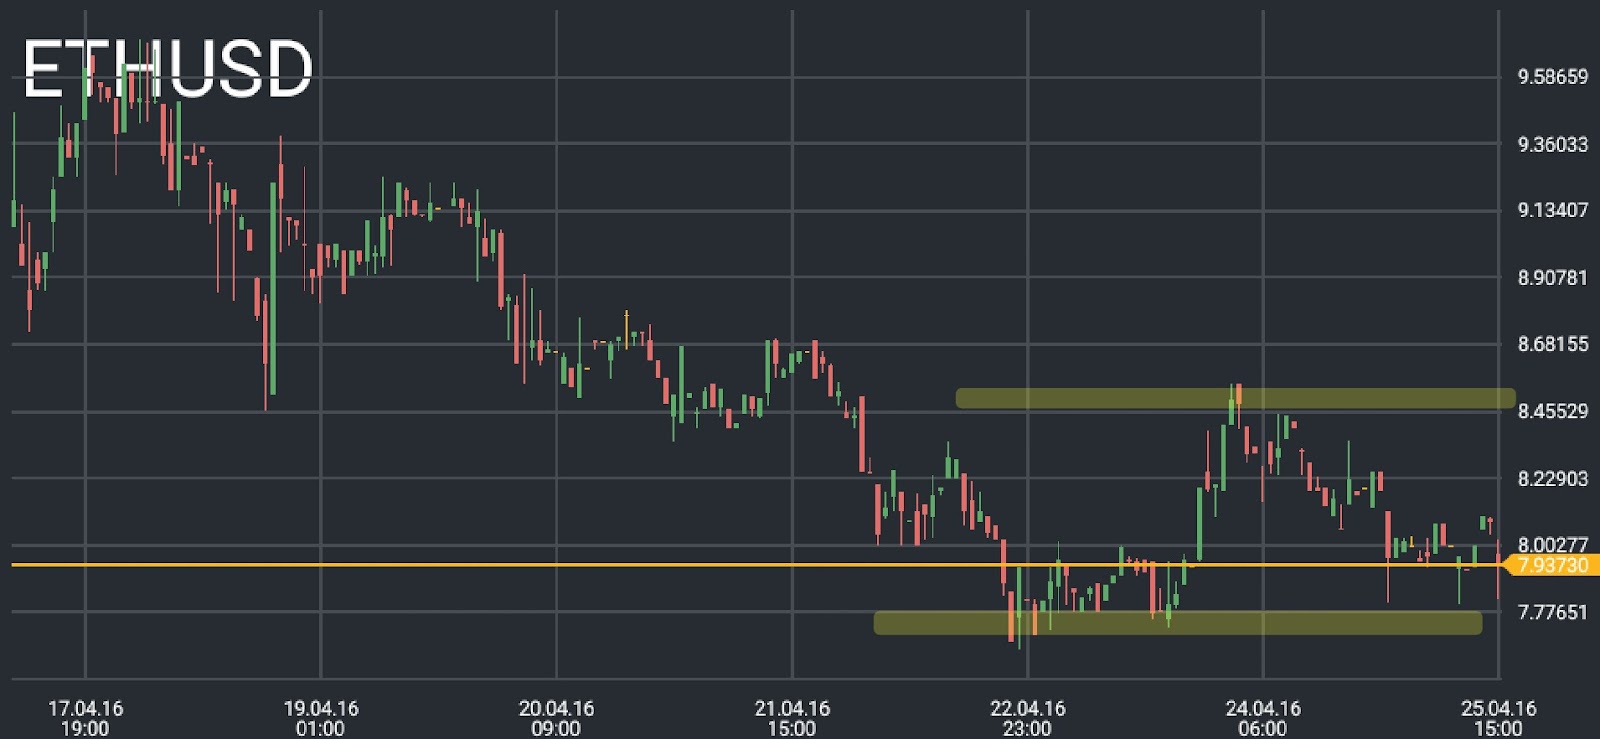This screenshot has height=739, width=1600.
Task: Select the lower olive support zone rectangle
Action: pos(1178,623)
